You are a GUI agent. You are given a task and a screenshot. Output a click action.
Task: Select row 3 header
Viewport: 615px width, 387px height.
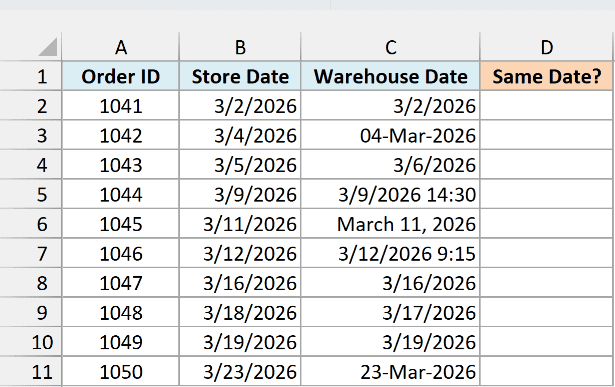31,135
